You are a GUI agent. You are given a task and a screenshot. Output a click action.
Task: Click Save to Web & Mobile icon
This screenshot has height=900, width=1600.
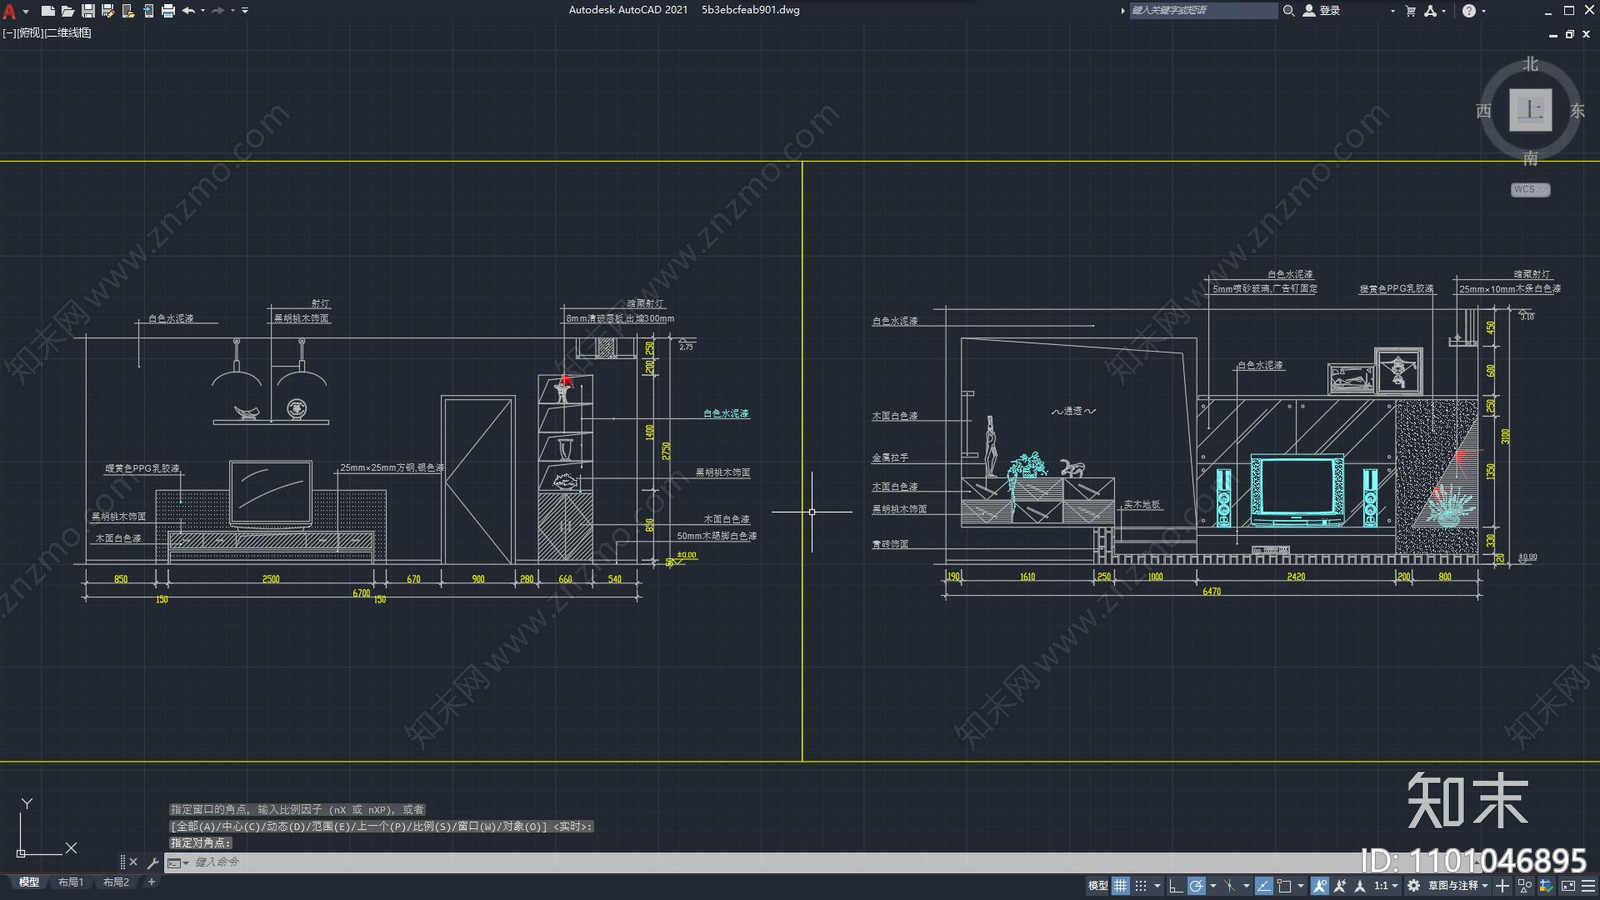point(148,11)
